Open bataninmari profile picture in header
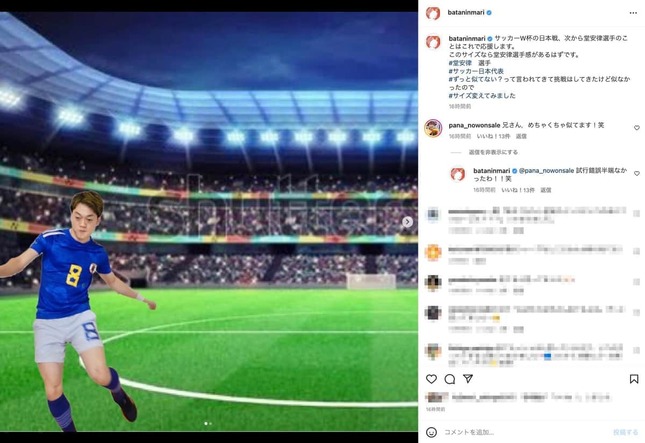 click(433, 13)
